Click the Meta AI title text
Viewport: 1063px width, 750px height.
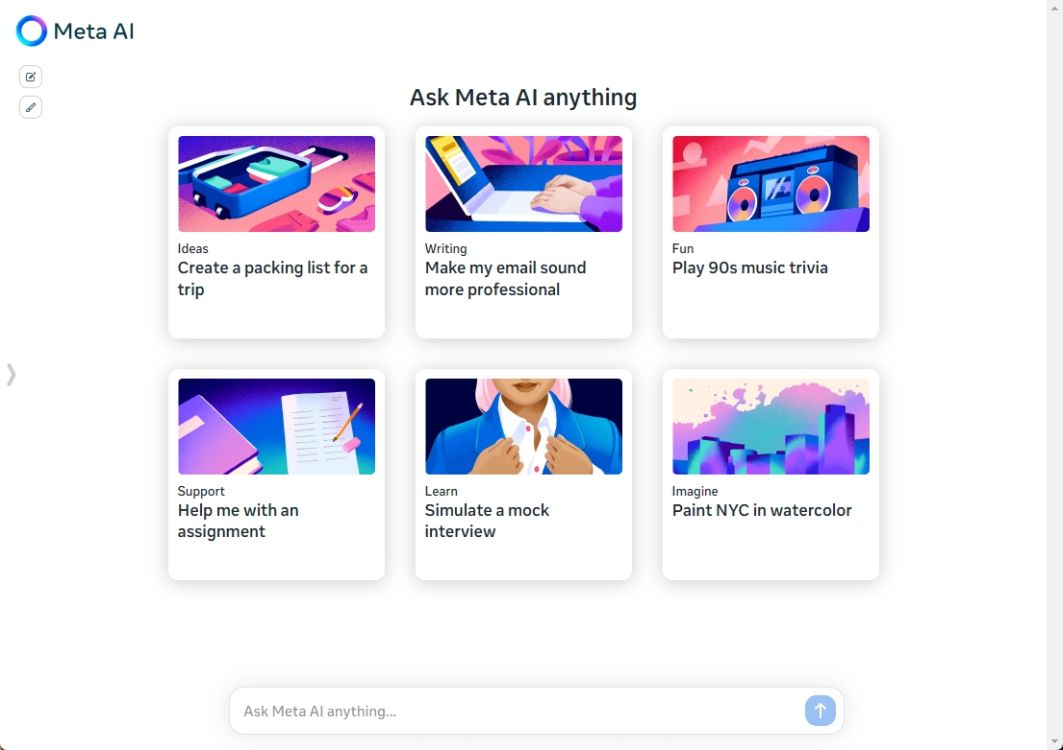94,31
